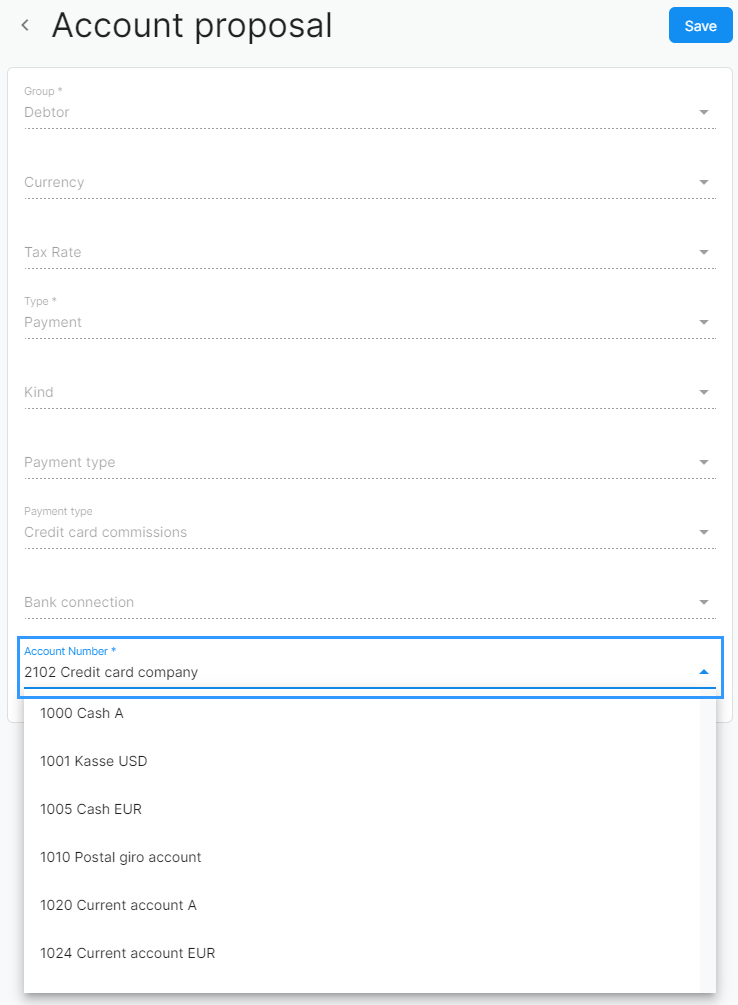Choose 1001 Kasse USD from list
Image resolution: width=738 pixels, height=1005 pixels.
coord(362,761)
